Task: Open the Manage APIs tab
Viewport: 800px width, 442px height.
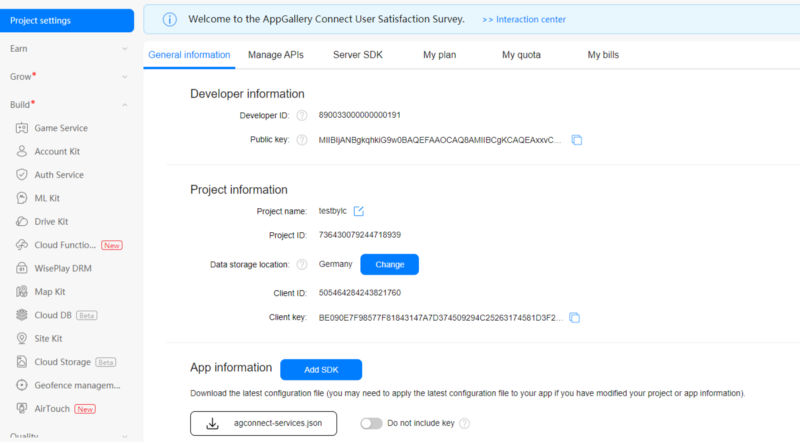Action: coord(276,55)
